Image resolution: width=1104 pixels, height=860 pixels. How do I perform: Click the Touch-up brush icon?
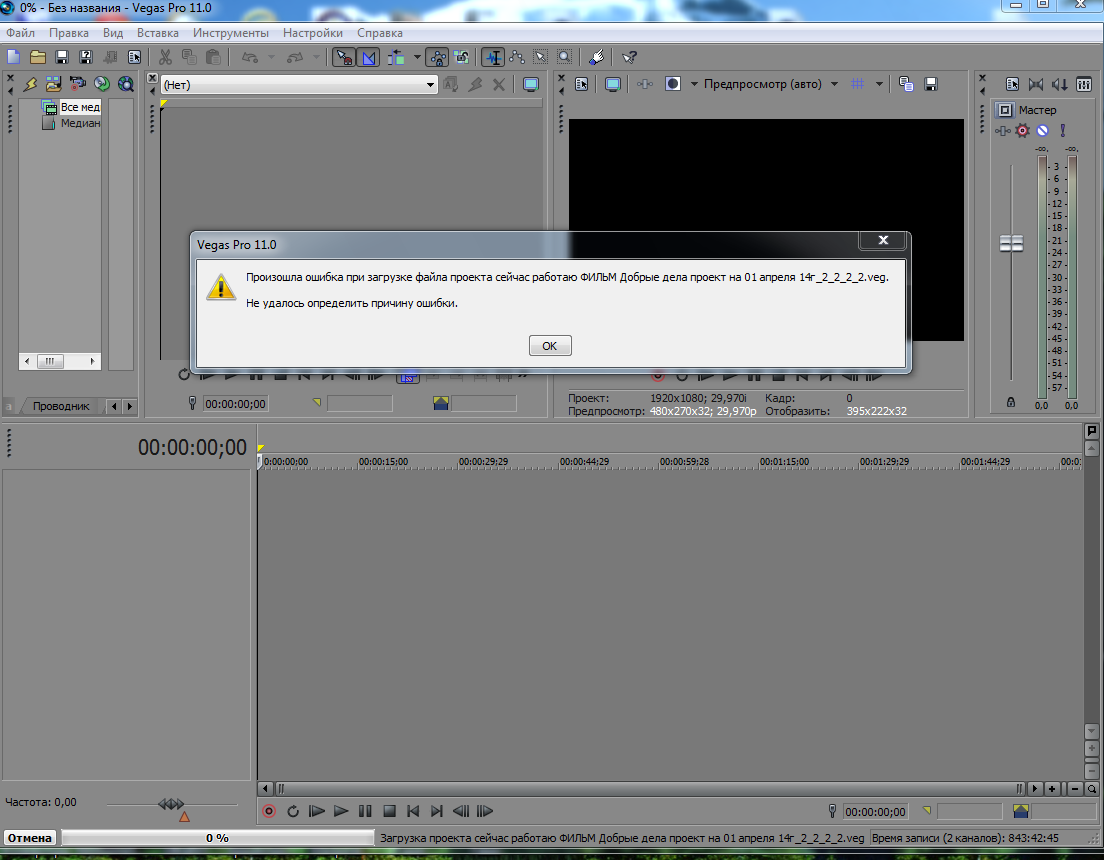coord(597,57)
